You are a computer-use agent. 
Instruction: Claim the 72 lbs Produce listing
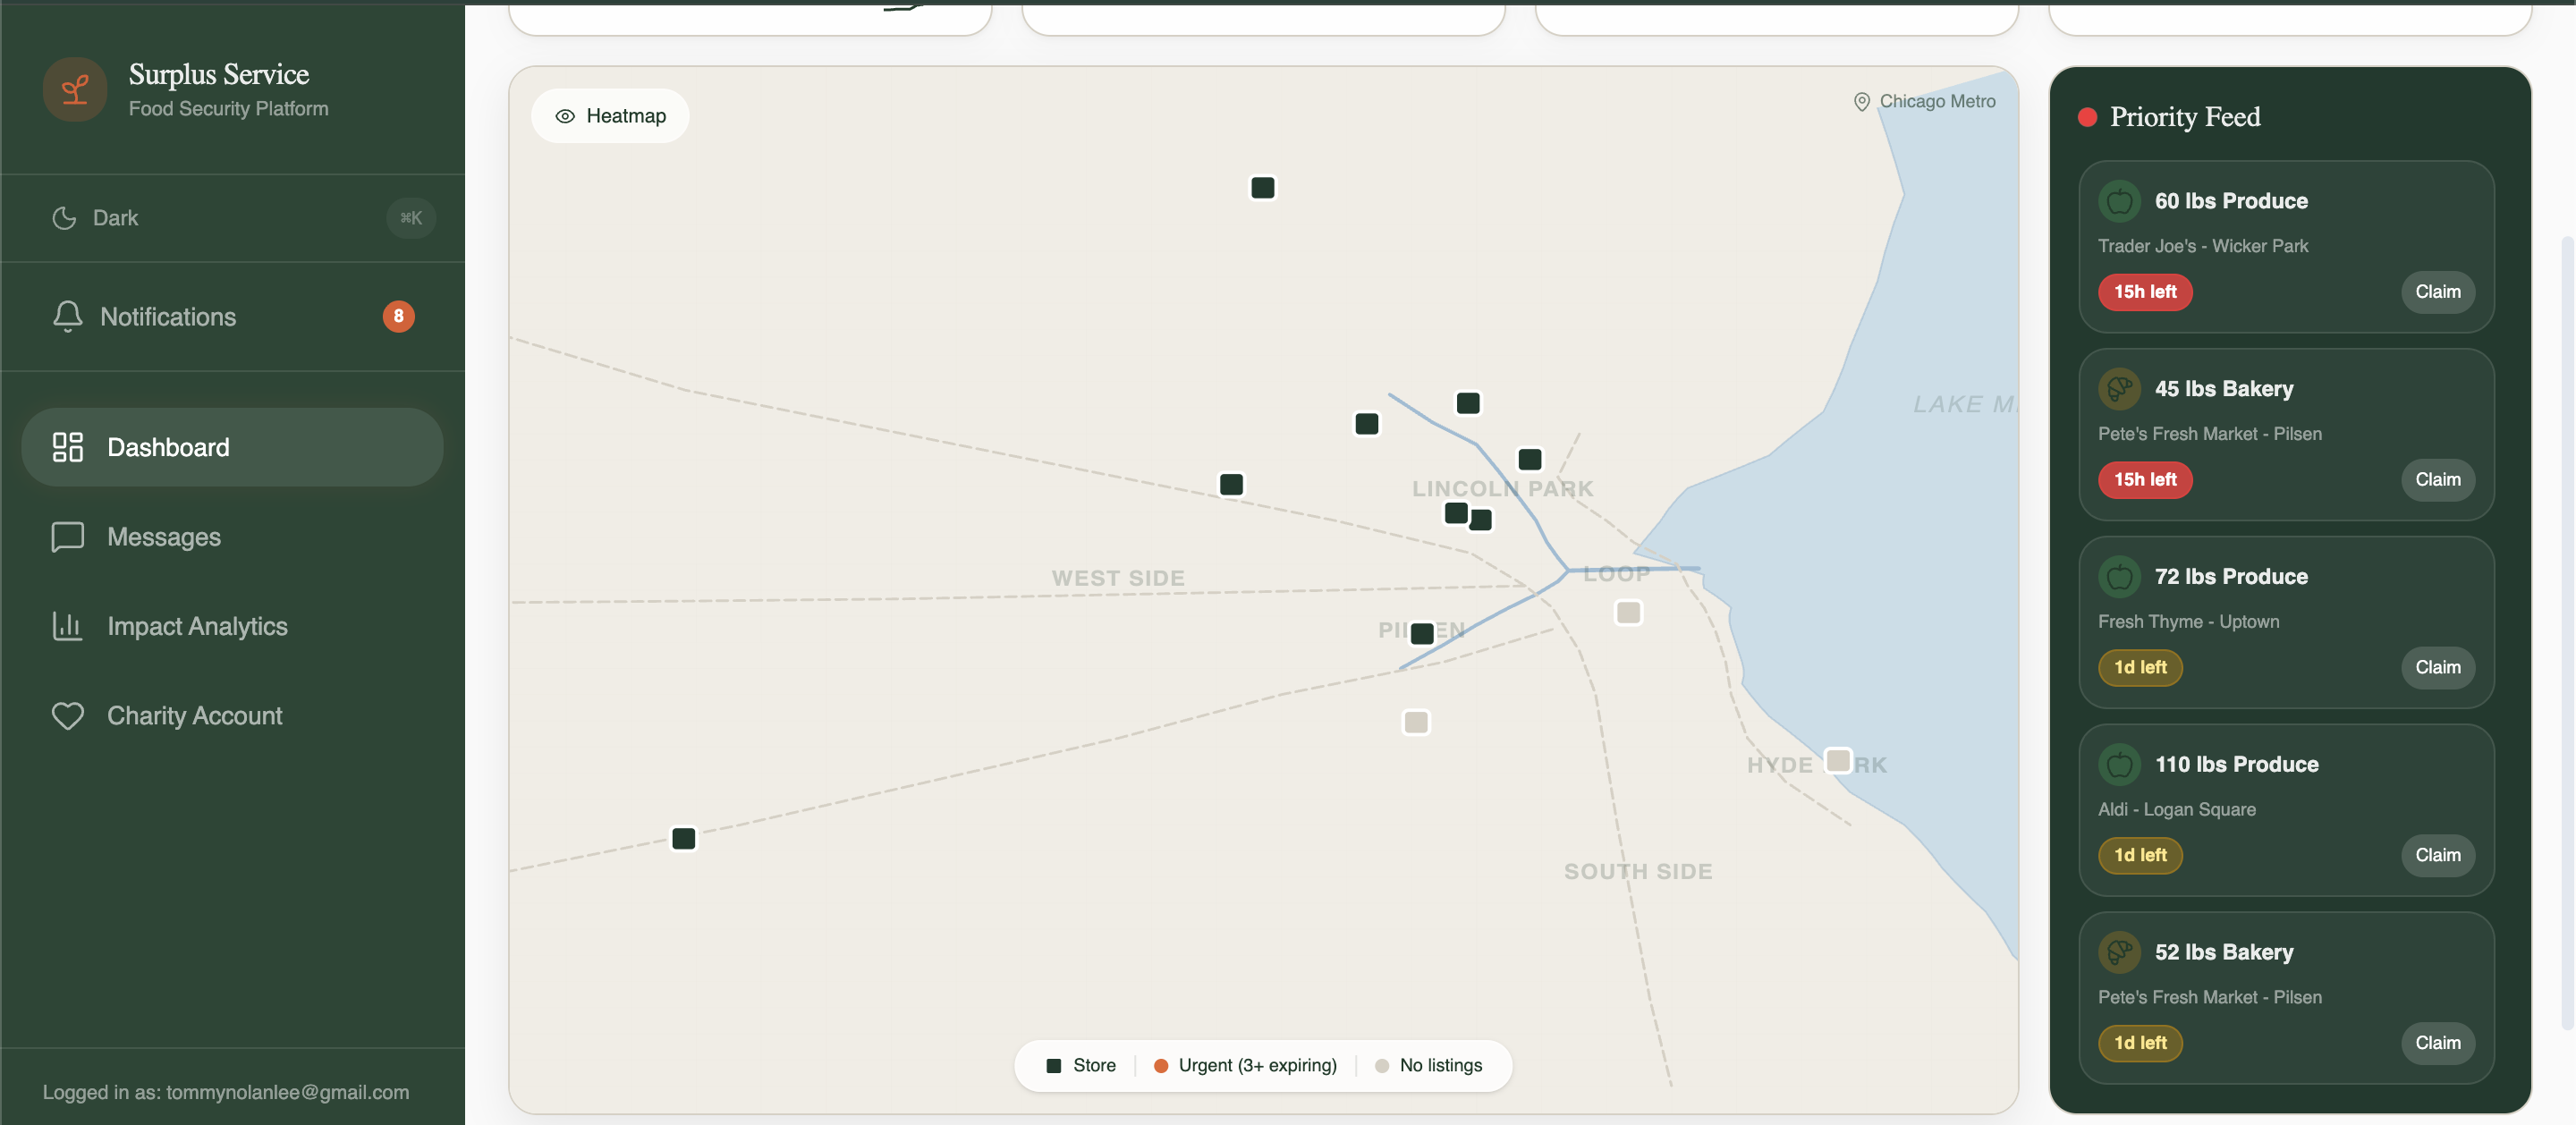(x=2437, y=667)
